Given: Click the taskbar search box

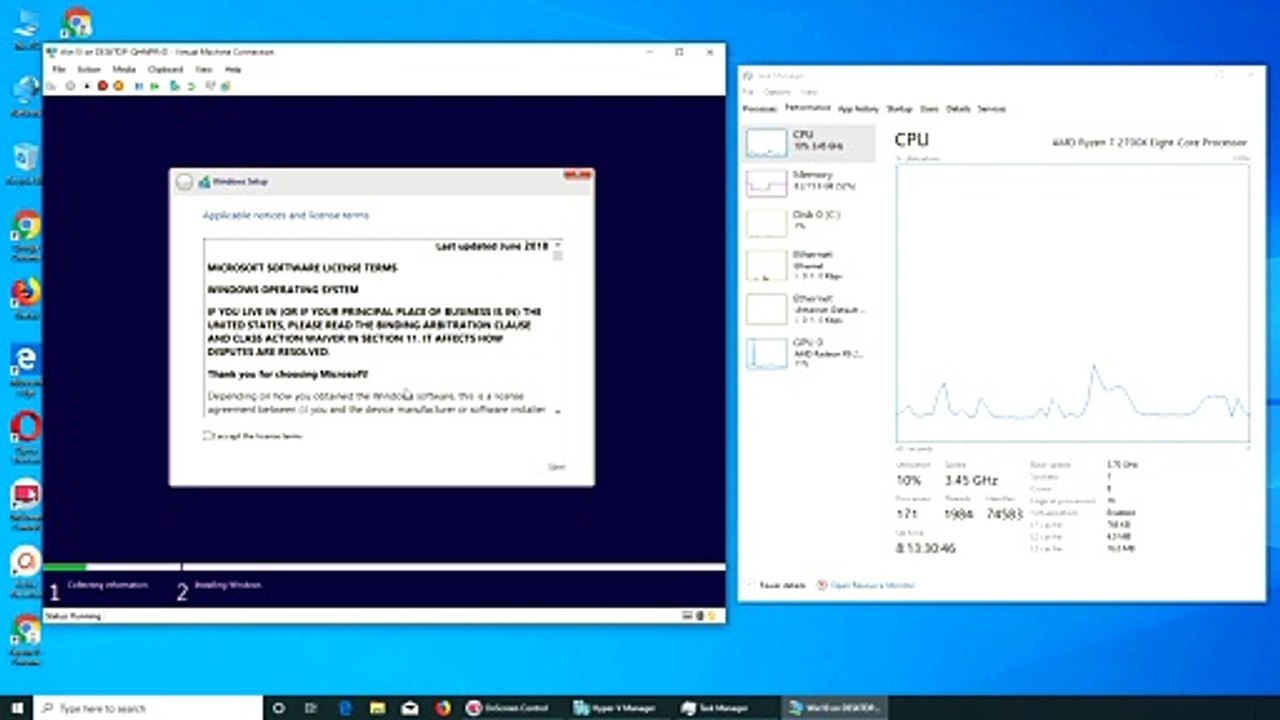Looking at the screenshot, I should [x=148, y=707].
